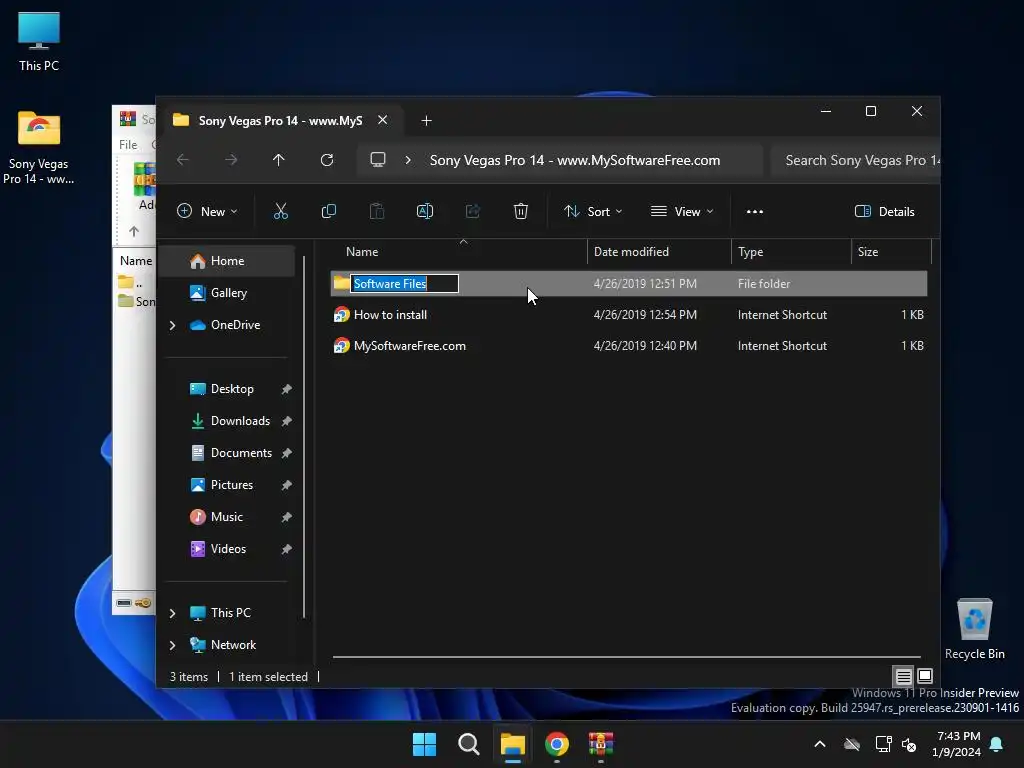1024x768 pixels.
Task: Go back with the left arrow
Action: pyautogui.click(x=183, y=160)
